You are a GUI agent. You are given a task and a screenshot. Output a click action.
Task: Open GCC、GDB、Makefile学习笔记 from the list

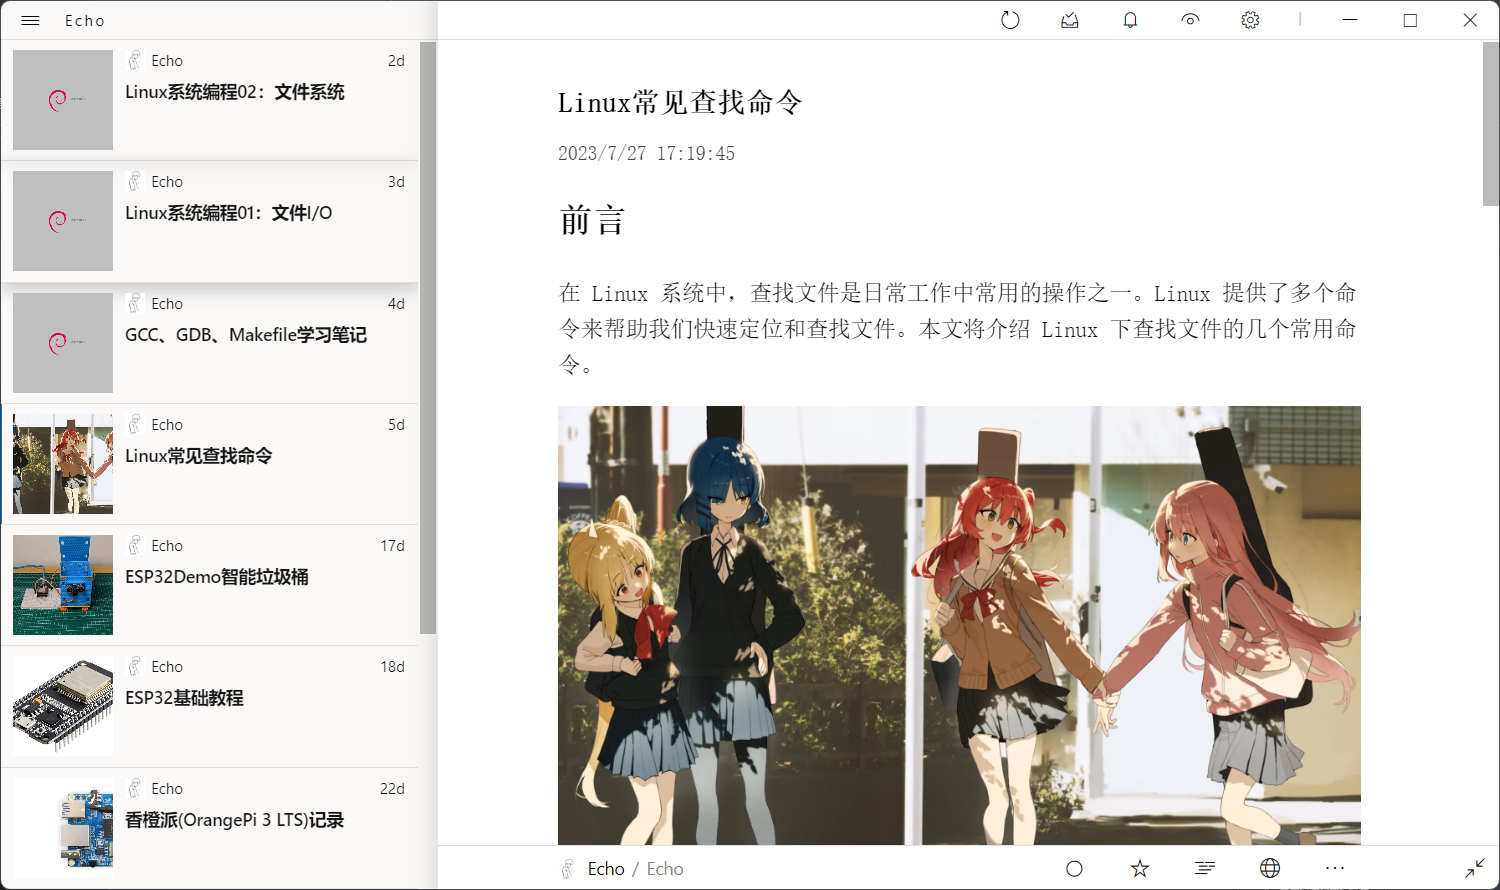[x=246, y=335]
